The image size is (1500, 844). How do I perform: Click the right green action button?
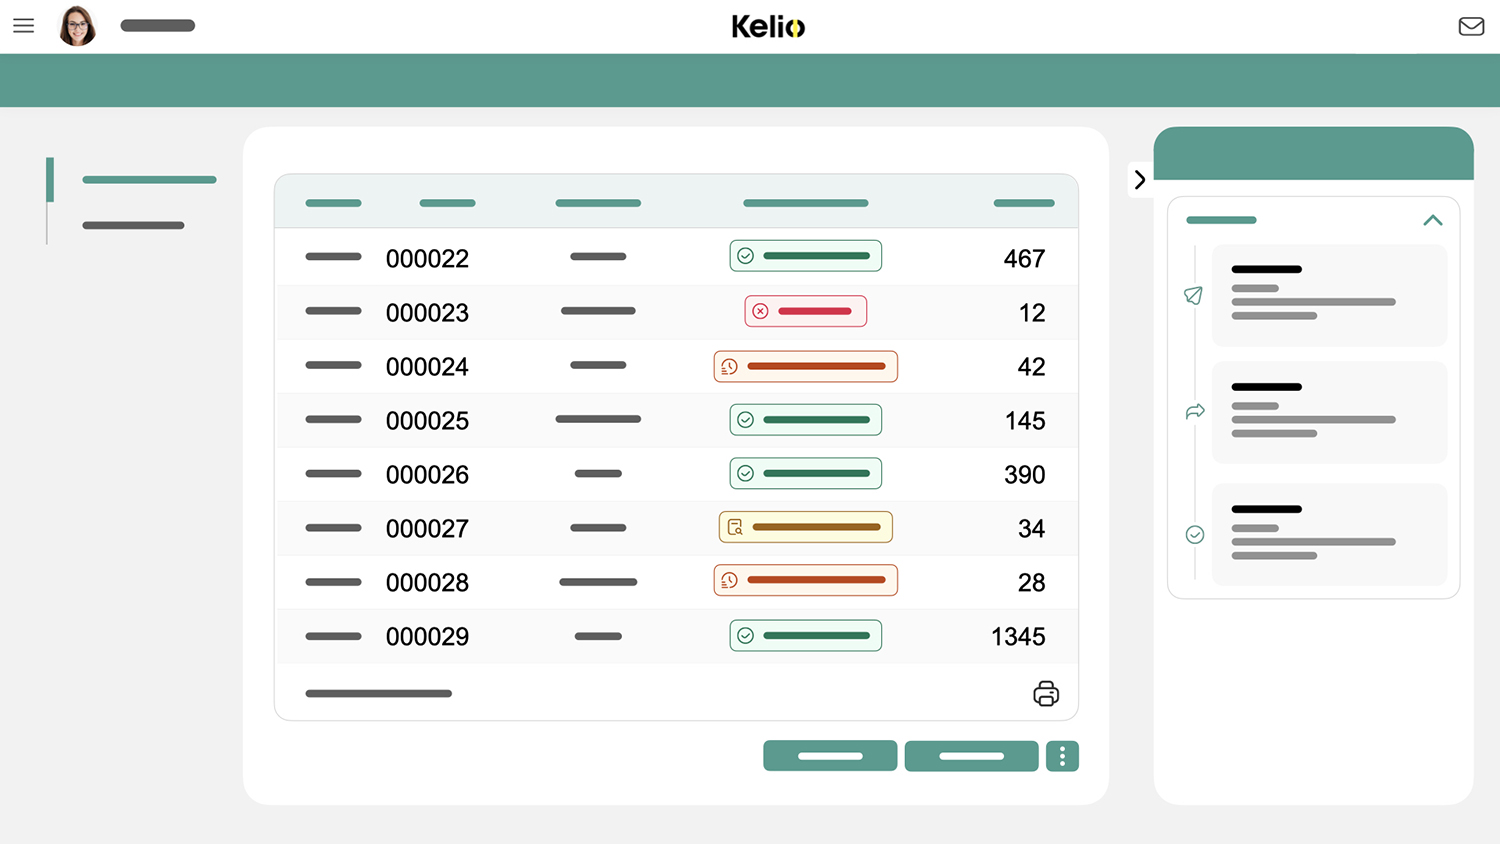tap(971, 755)
